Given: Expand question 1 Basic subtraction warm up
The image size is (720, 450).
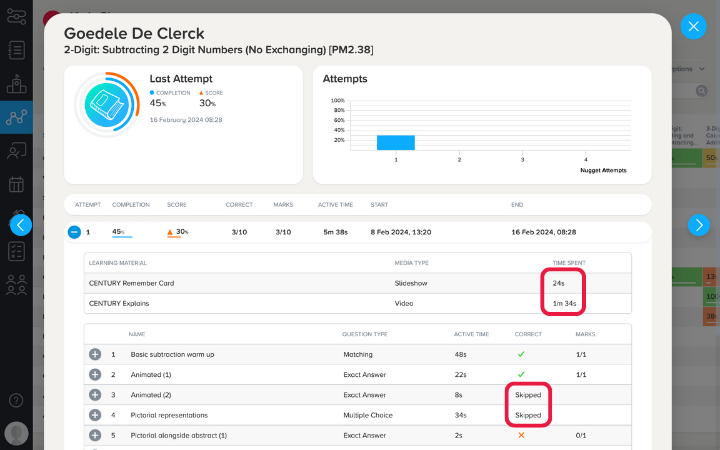Looking at the screenshot, I should pyautogui.click(x=95, y=354).
